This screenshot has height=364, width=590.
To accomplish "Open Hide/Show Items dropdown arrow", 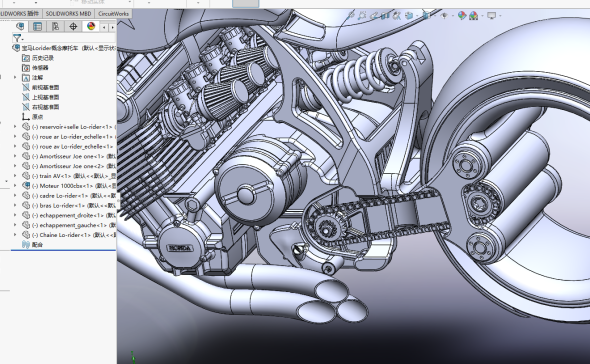I will pos(453,15).
